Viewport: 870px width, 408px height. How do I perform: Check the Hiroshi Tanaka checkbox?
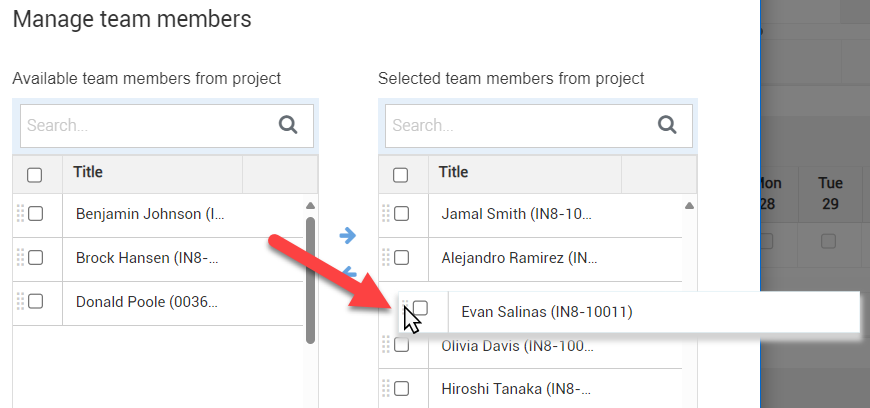click(402, 389)
